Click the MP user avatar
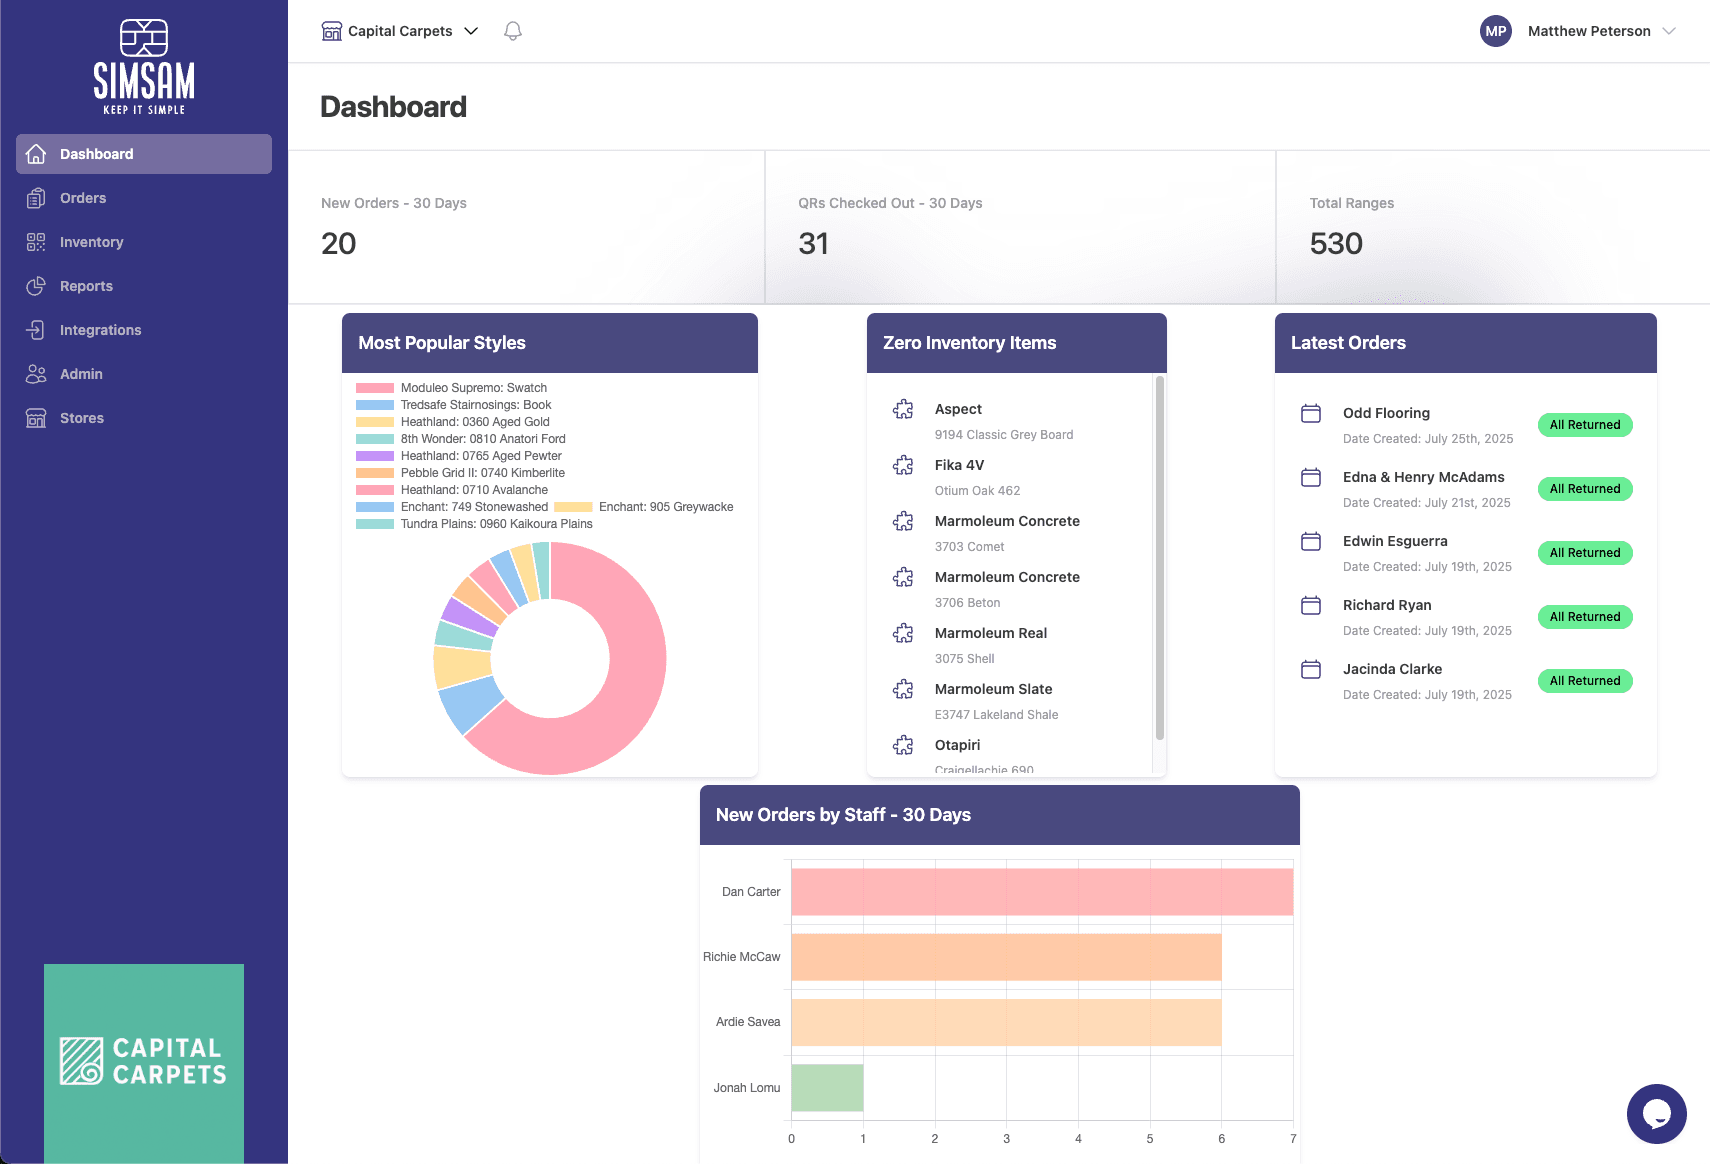This screenshot has height=1164, width=1710. point(1495,31)
